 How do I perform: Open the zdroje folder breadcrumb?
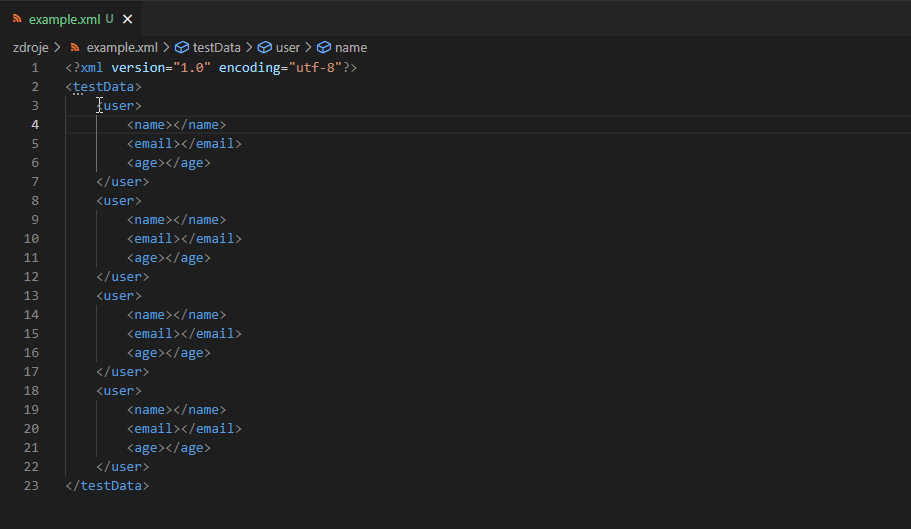(30, 47)
